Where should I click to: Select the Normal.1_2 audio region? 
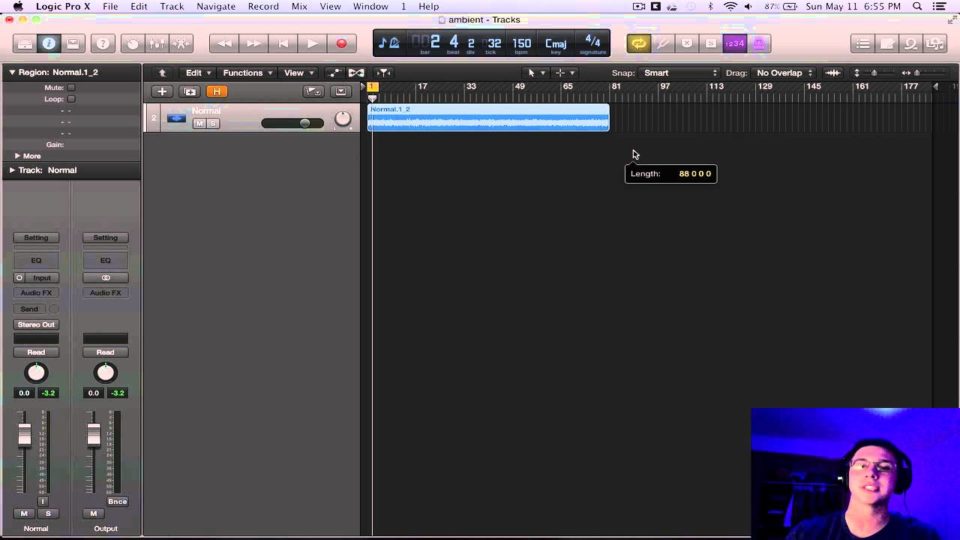(x=488, y=118)
